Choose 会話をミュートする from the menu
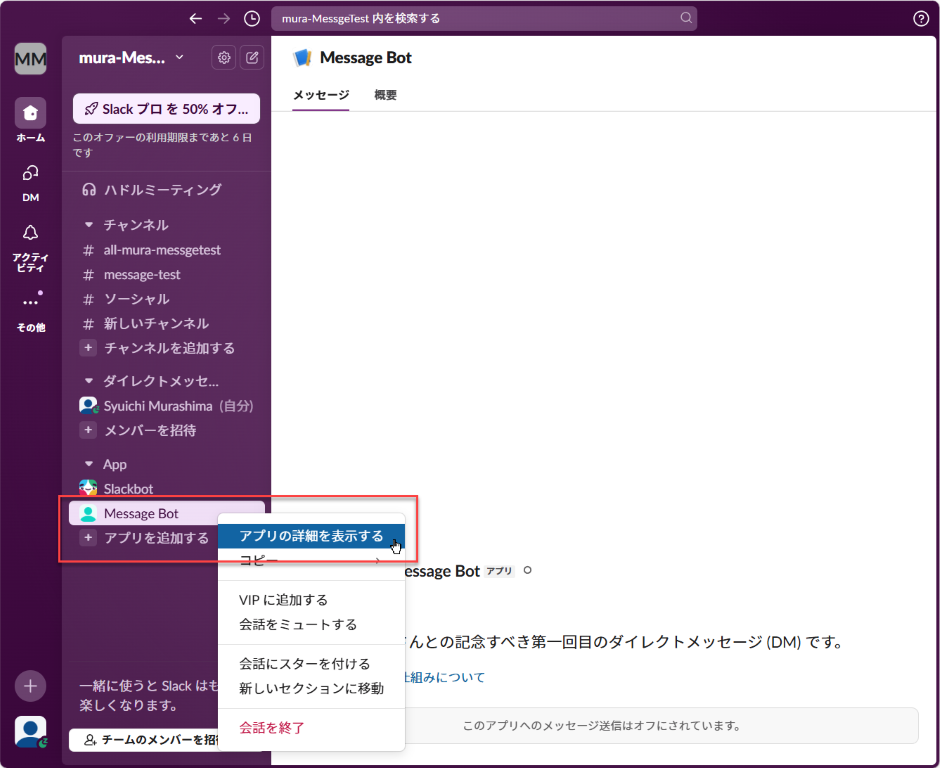The width and height of the screenshot is (940, 768). point(311,625)
